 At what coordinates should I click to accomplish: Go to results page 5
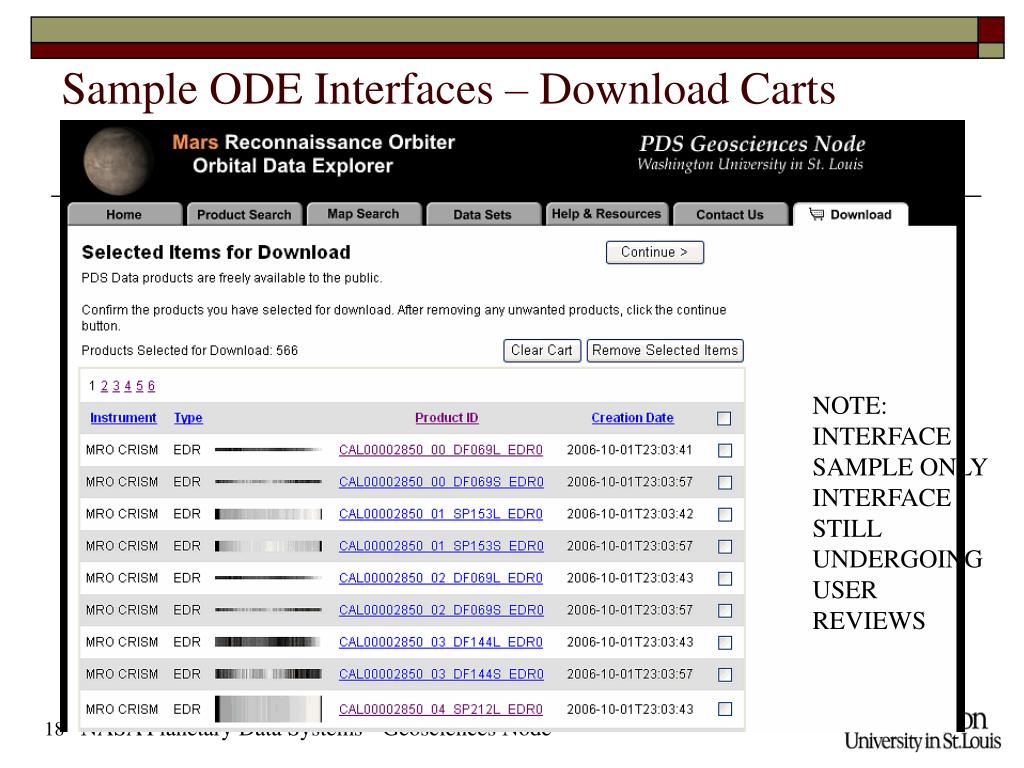click(x=139, y=386)
